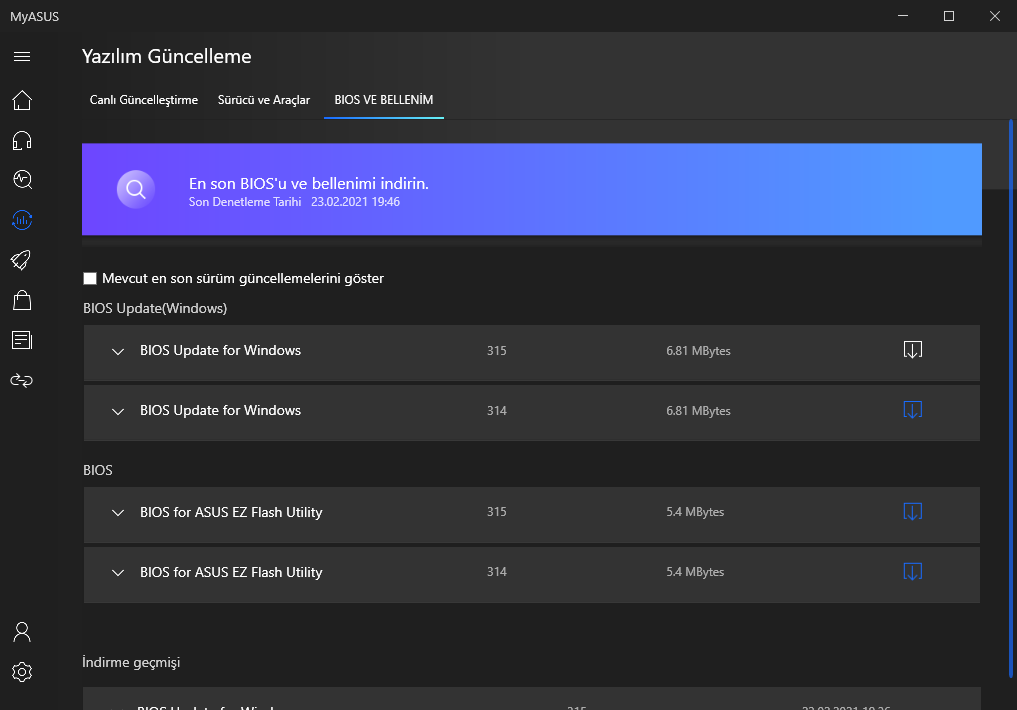Open the rocket icon in sidebar

(22, 260)
